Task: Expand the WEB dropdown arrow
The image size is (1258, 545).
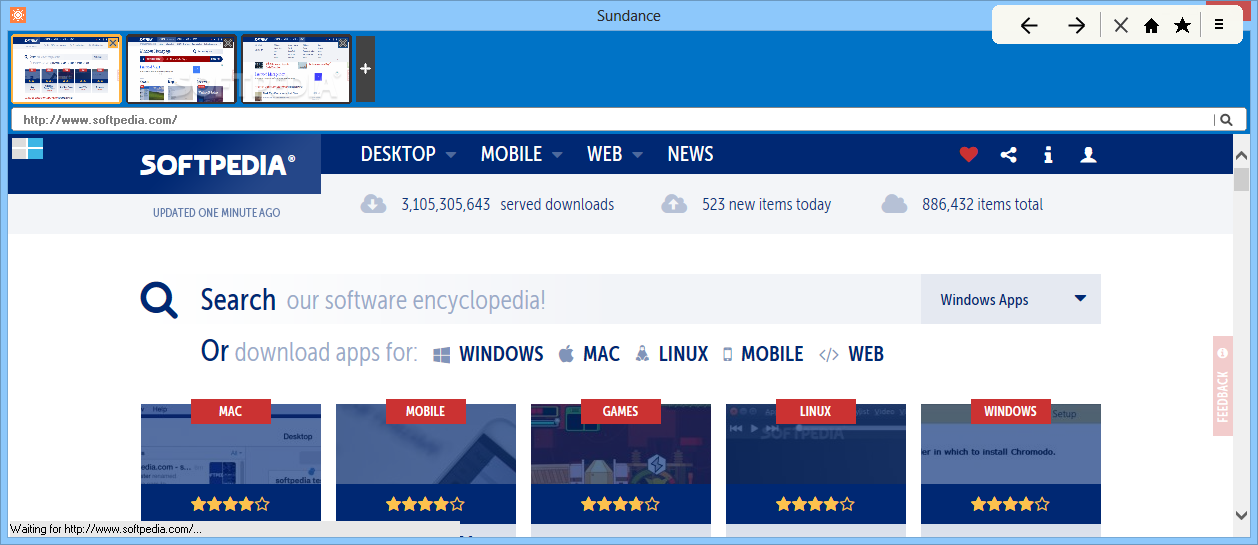Action: tap(637, 155)
